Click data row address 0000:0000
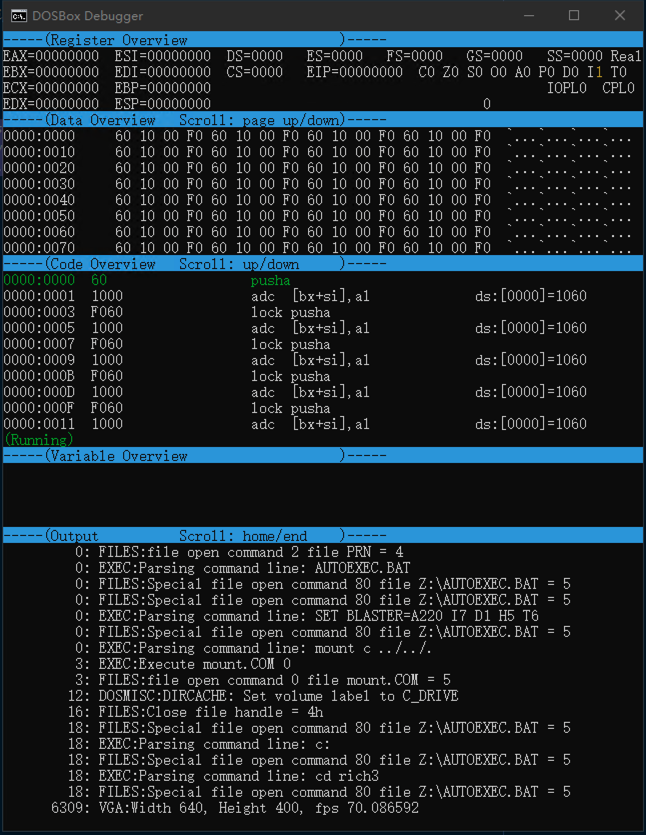646x835 pixels. pyautogui.click(x=39, y=136)
